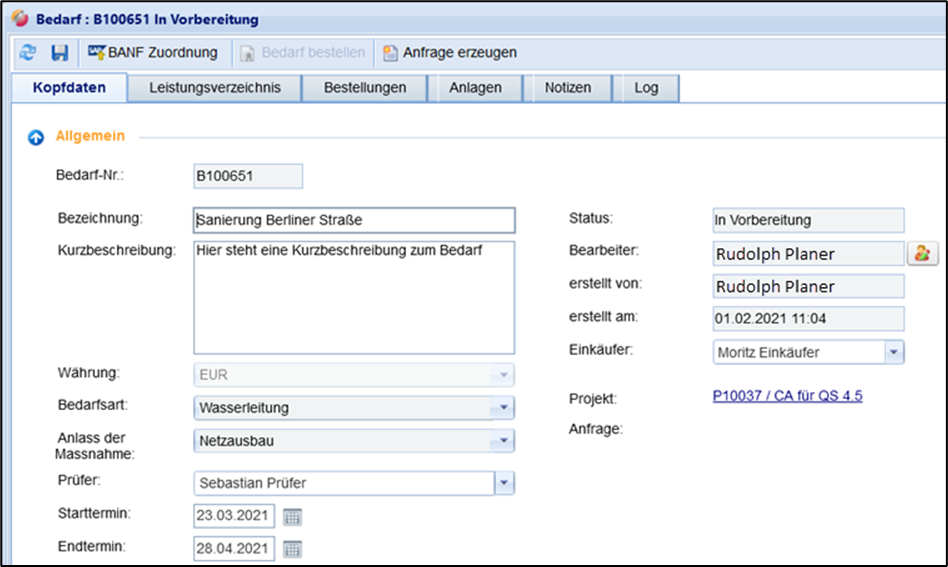Screen dimensions: 948x567
Task: Open the Prüfer dropdown list
Action: (x=504, y=484)
